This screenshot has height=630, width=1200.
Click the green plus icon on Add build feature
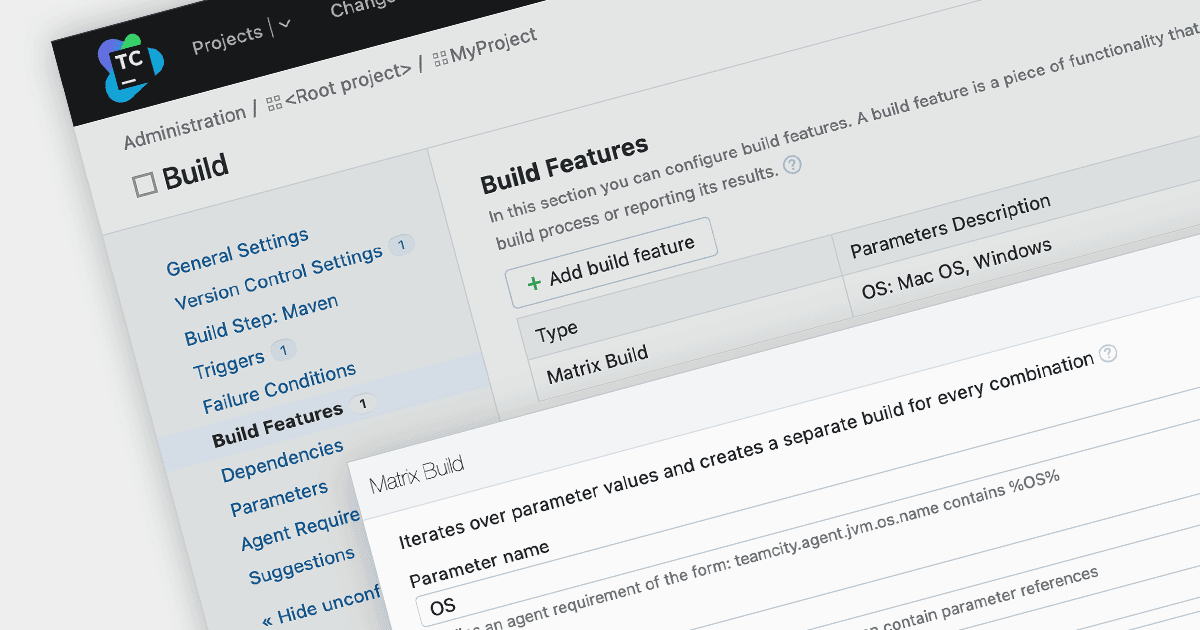pyautogui.click(x=534, y=282)
